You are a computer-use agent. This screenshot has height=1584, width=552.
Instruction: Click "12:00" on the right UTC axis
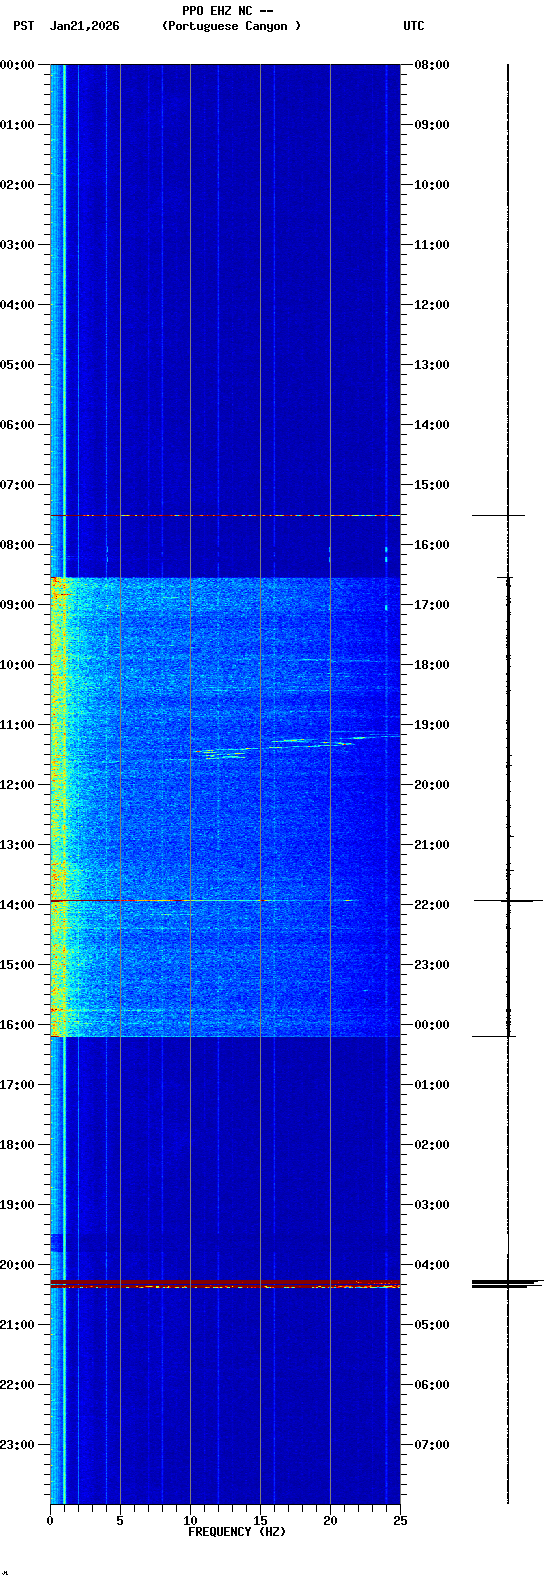pyautogui.click(x=432, y=305)
